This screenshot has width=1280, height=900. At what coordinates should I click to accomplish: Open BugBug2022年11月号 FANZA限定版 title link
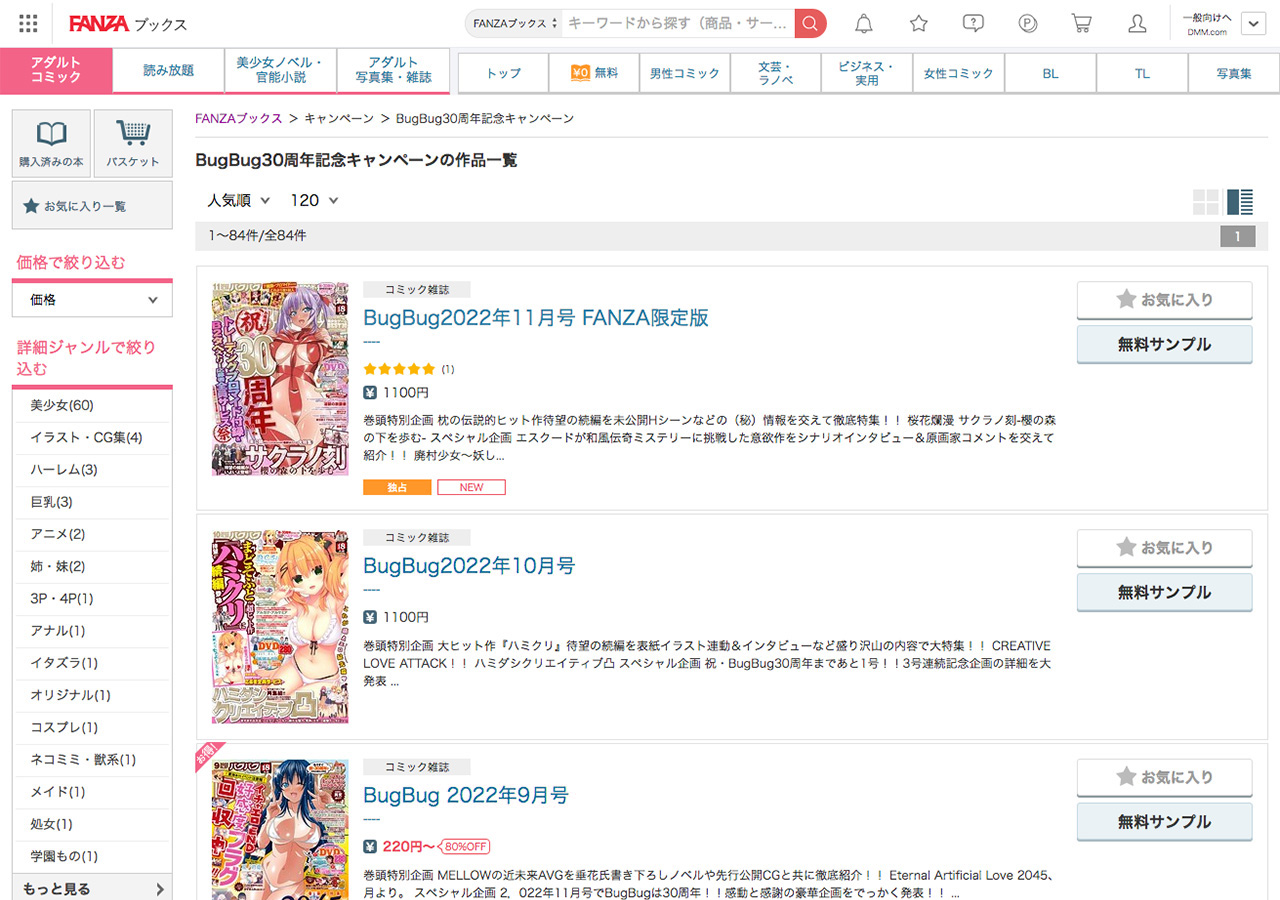[x=536, y=318]
